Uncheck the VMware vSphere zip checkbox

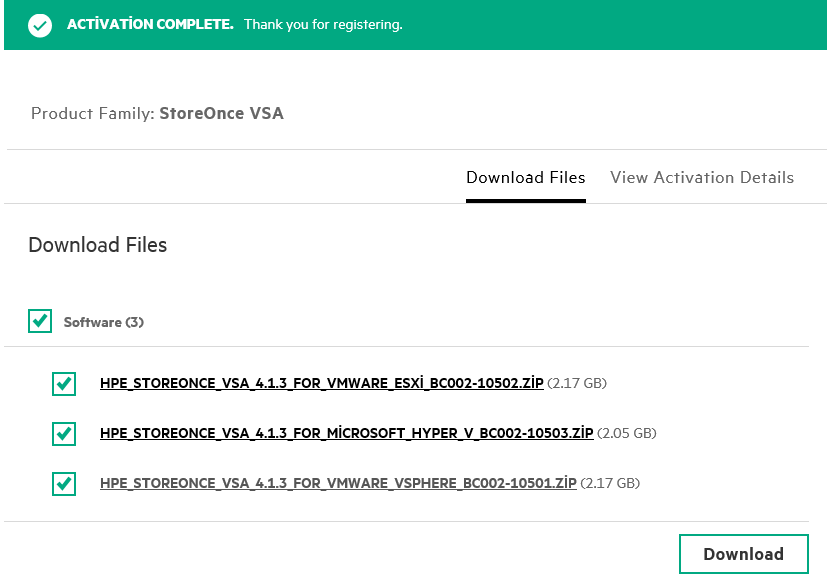coord(64,484)
